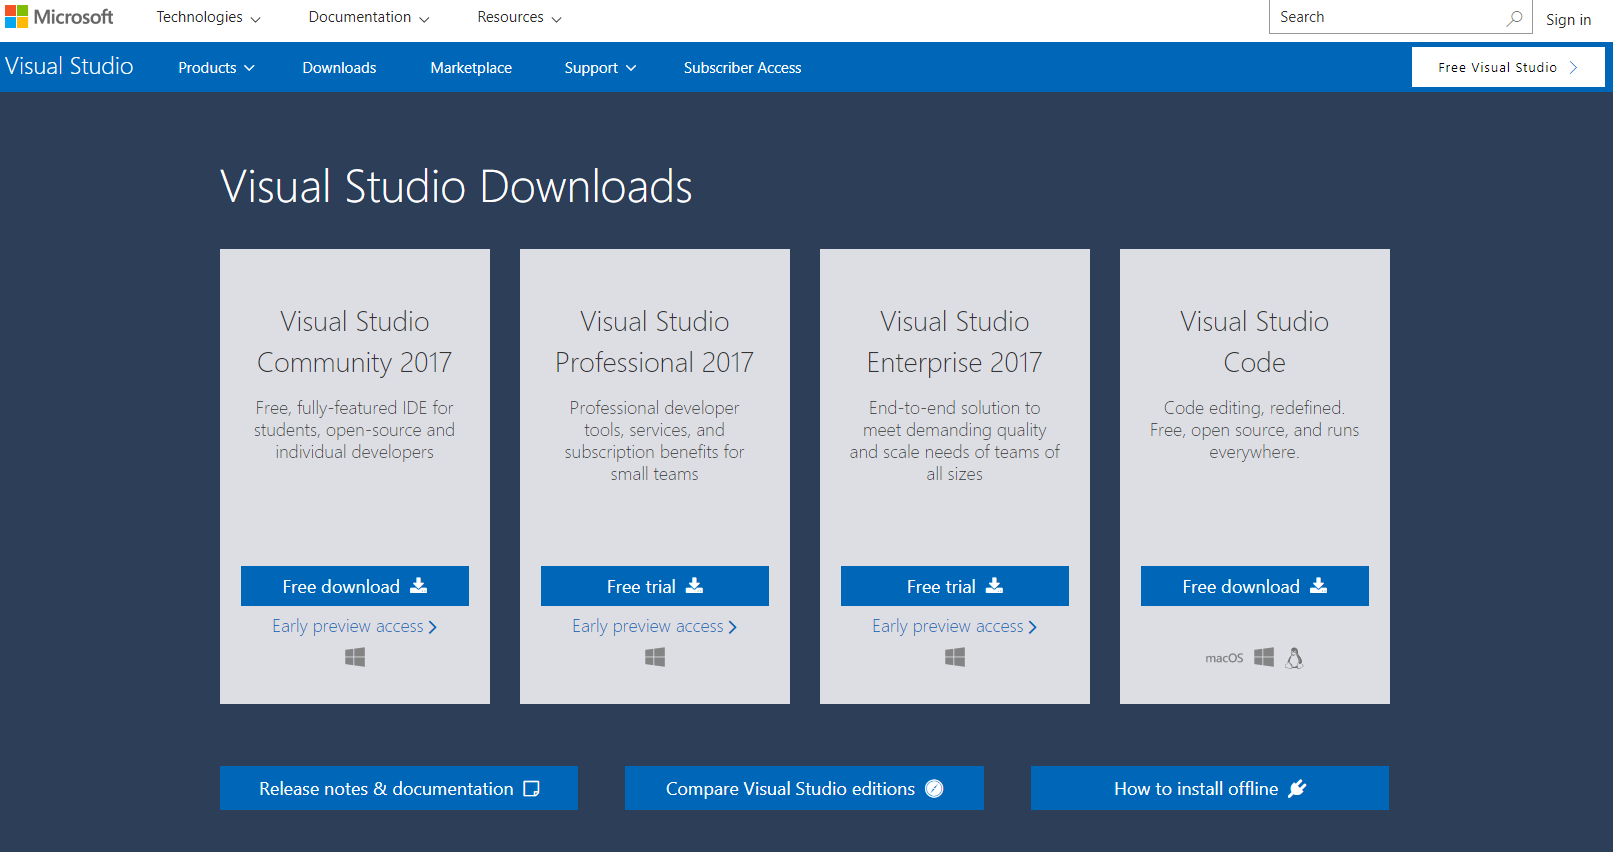Click Free download for Visual Studio Code
Image resolution: width=1613 pixels, height=852 pixels.
pos(1255,586)
